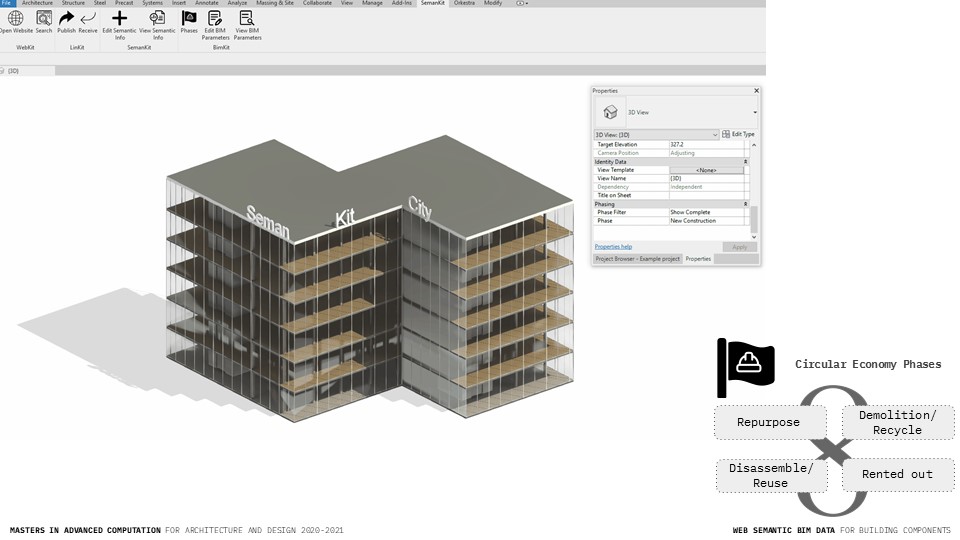Collapse the Phasing section
Image resolution: width=960 pixels, height=540 pixels.
point(745,204)
